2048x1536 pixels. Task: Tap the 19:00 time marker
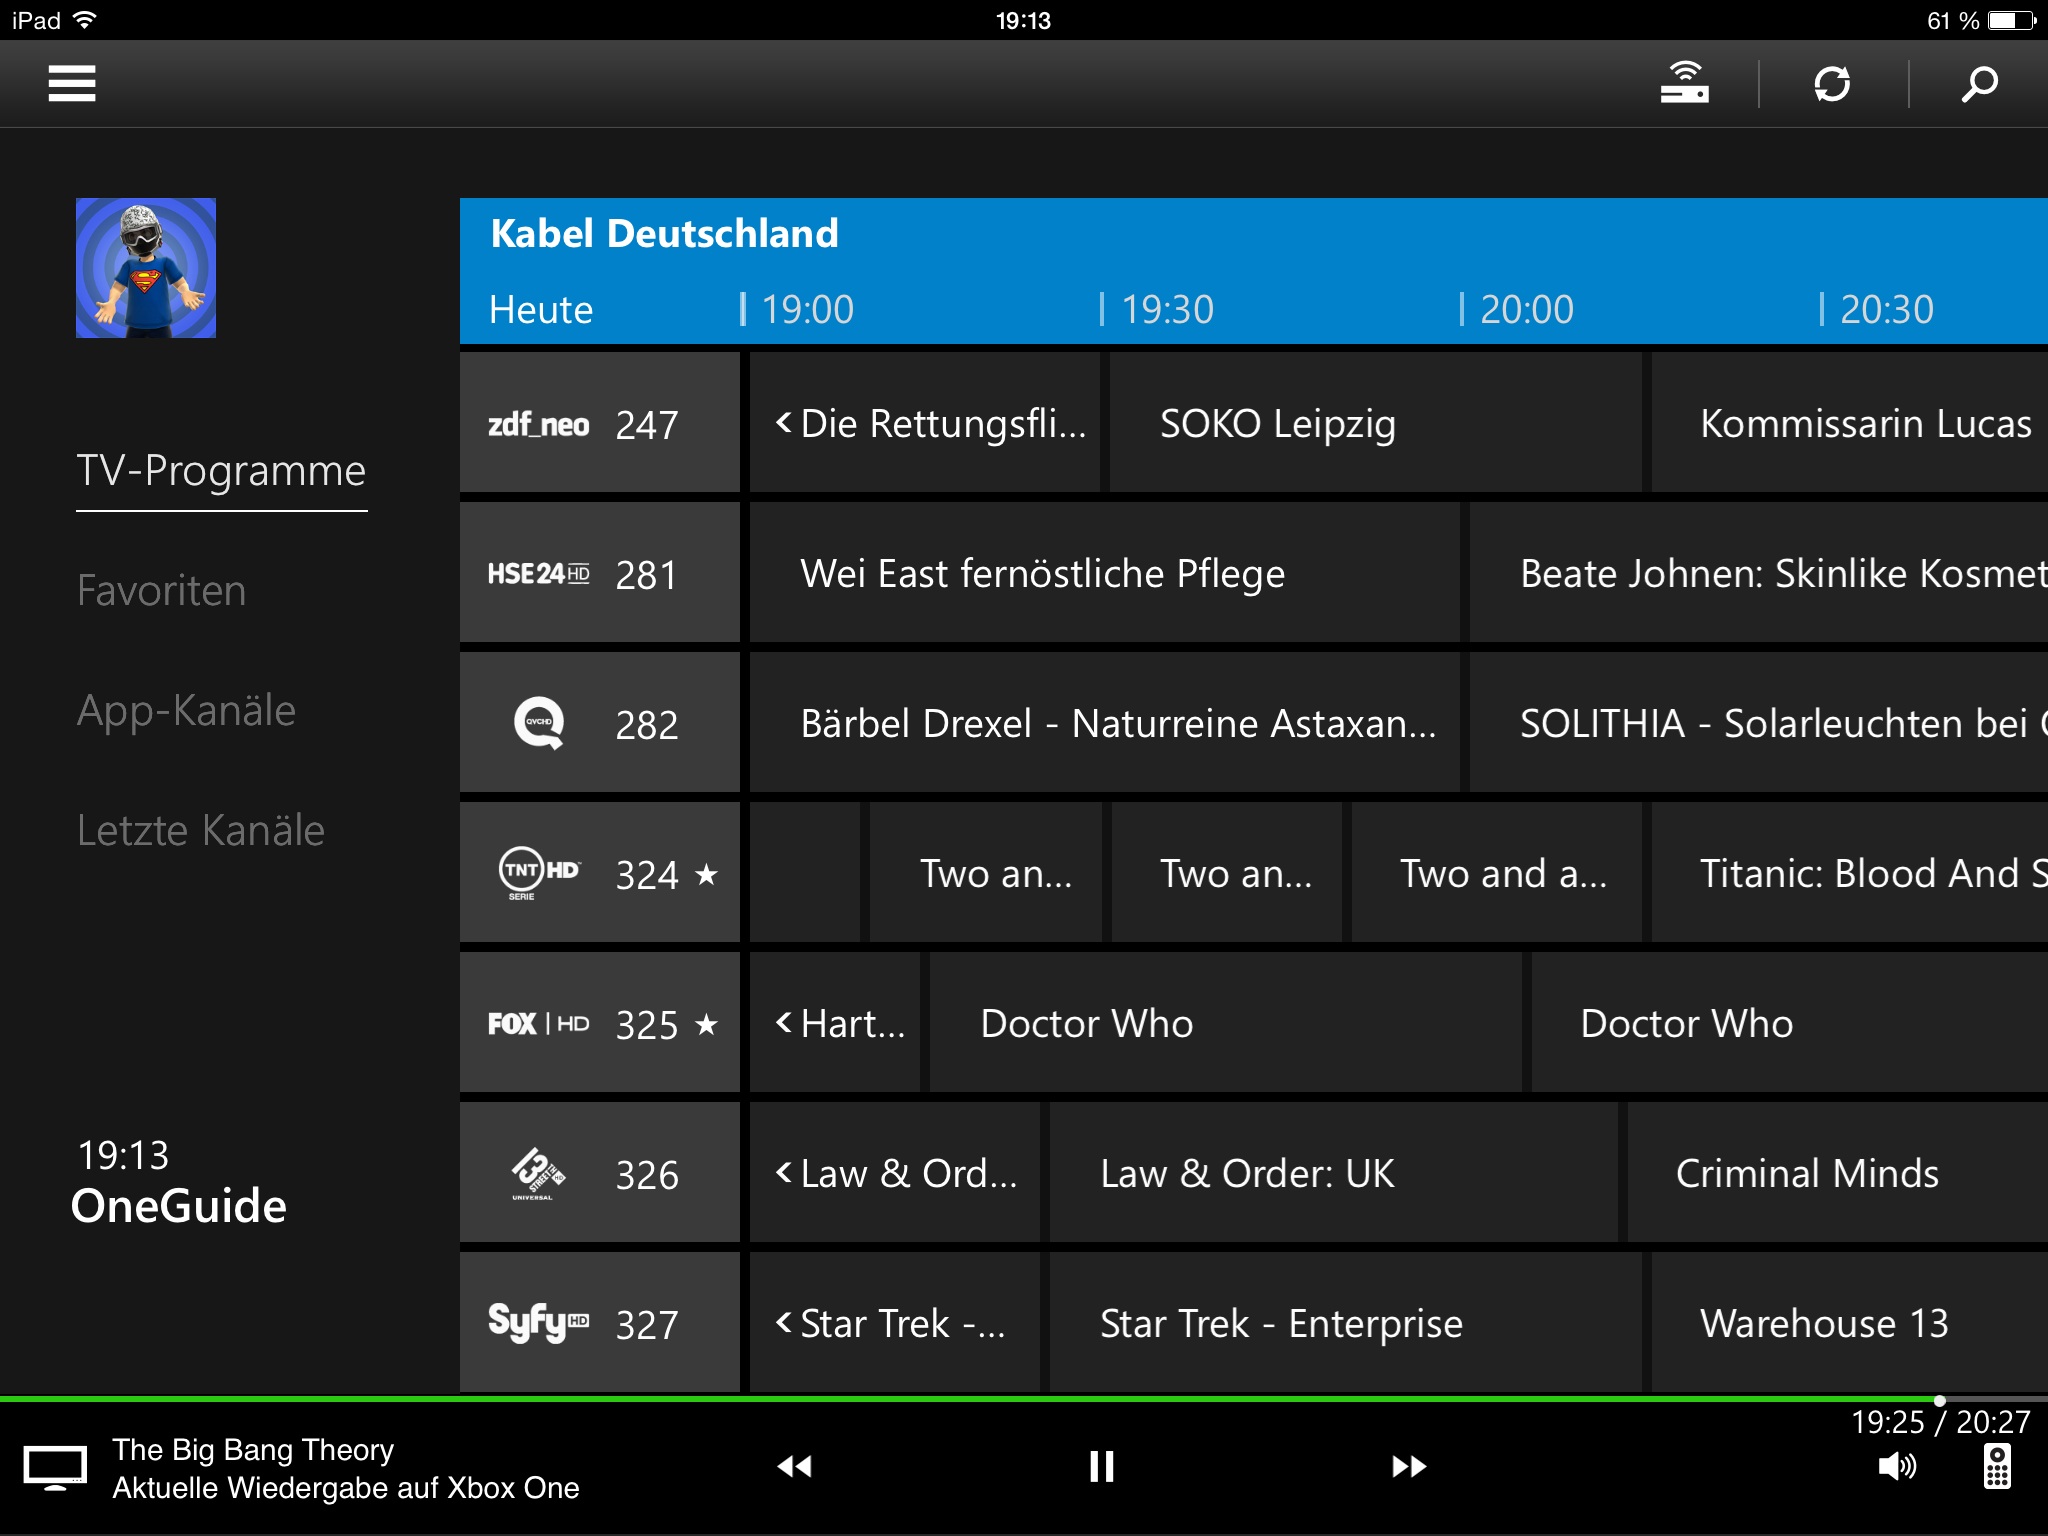(x=807, y=310)
